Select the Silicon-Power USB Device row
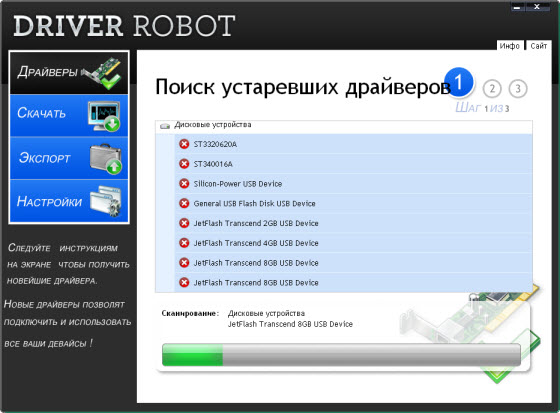The width and height of the screenshot is (560, 413). coord(353,184)
